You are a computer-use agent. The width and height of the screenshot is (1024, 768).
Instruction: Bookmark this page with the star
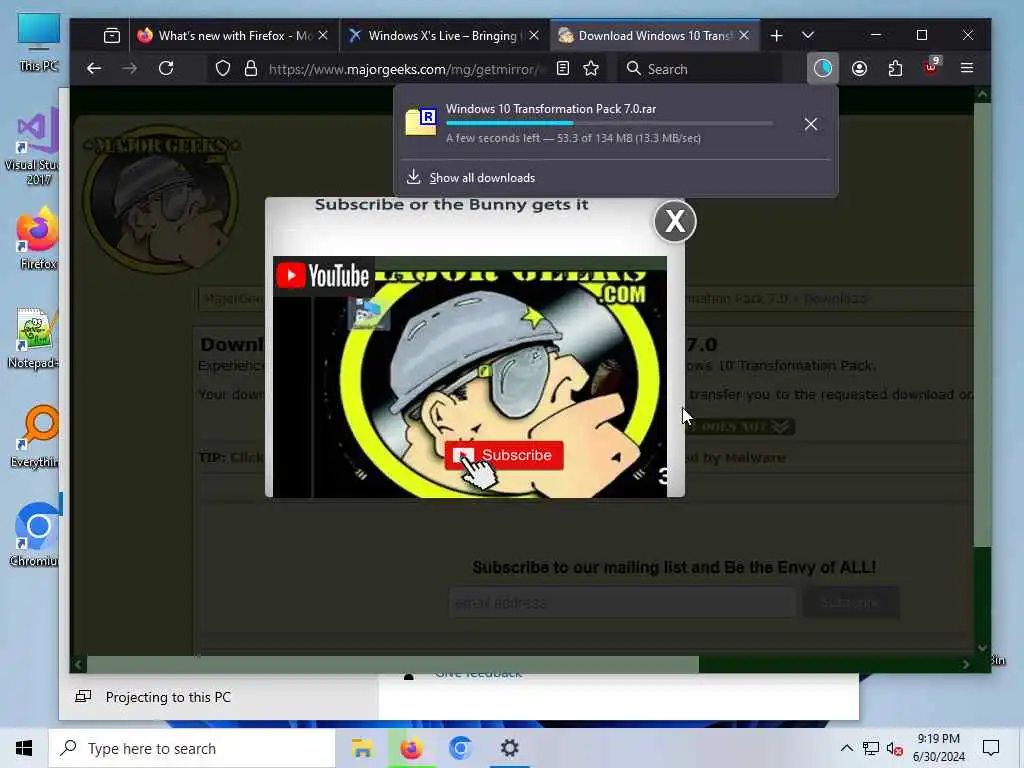pyautogui.click(x=591, y=69)
